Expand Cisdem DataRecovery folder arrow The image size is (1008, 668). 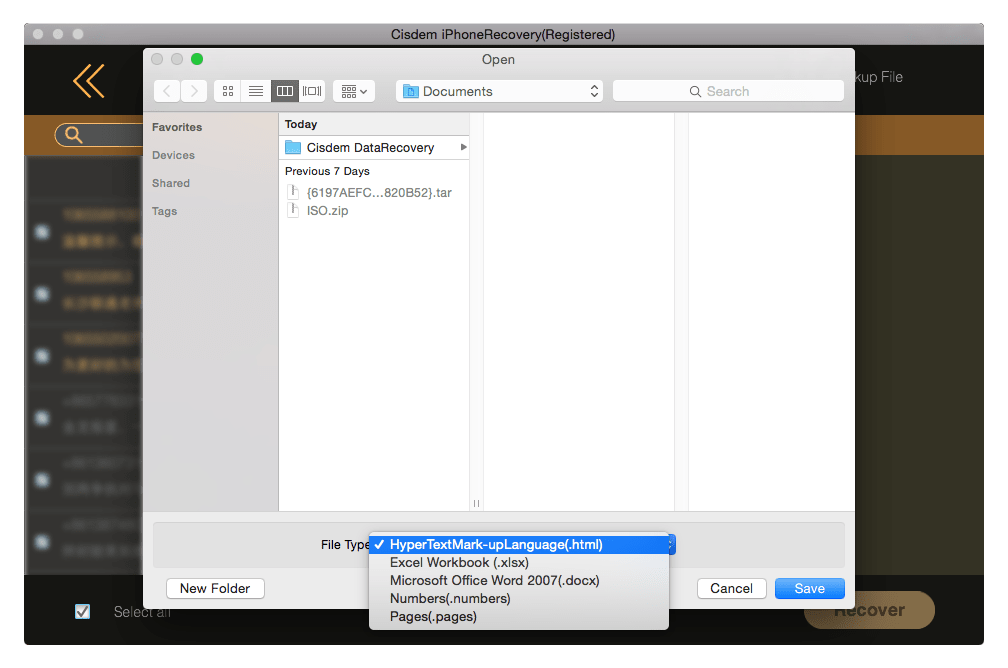pyautogui.click(x=464, y=147)
